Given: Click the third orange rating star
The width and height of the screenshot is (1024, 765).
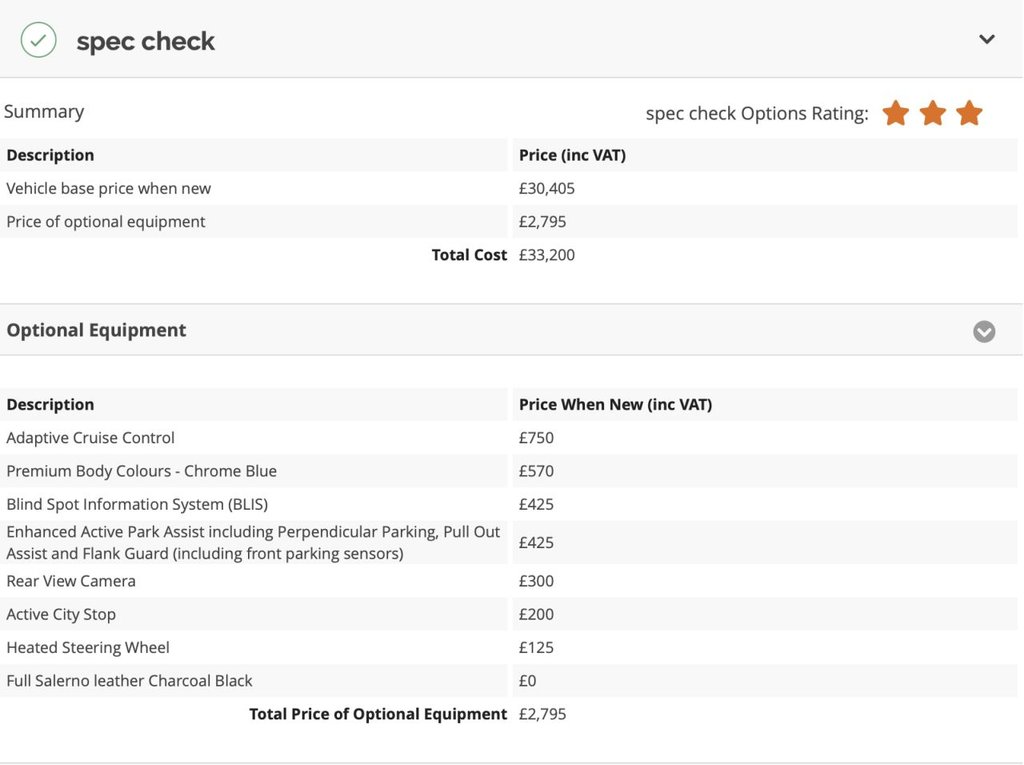Looking at the screenshot, I should pyautogui.click(x=969, y=113).
